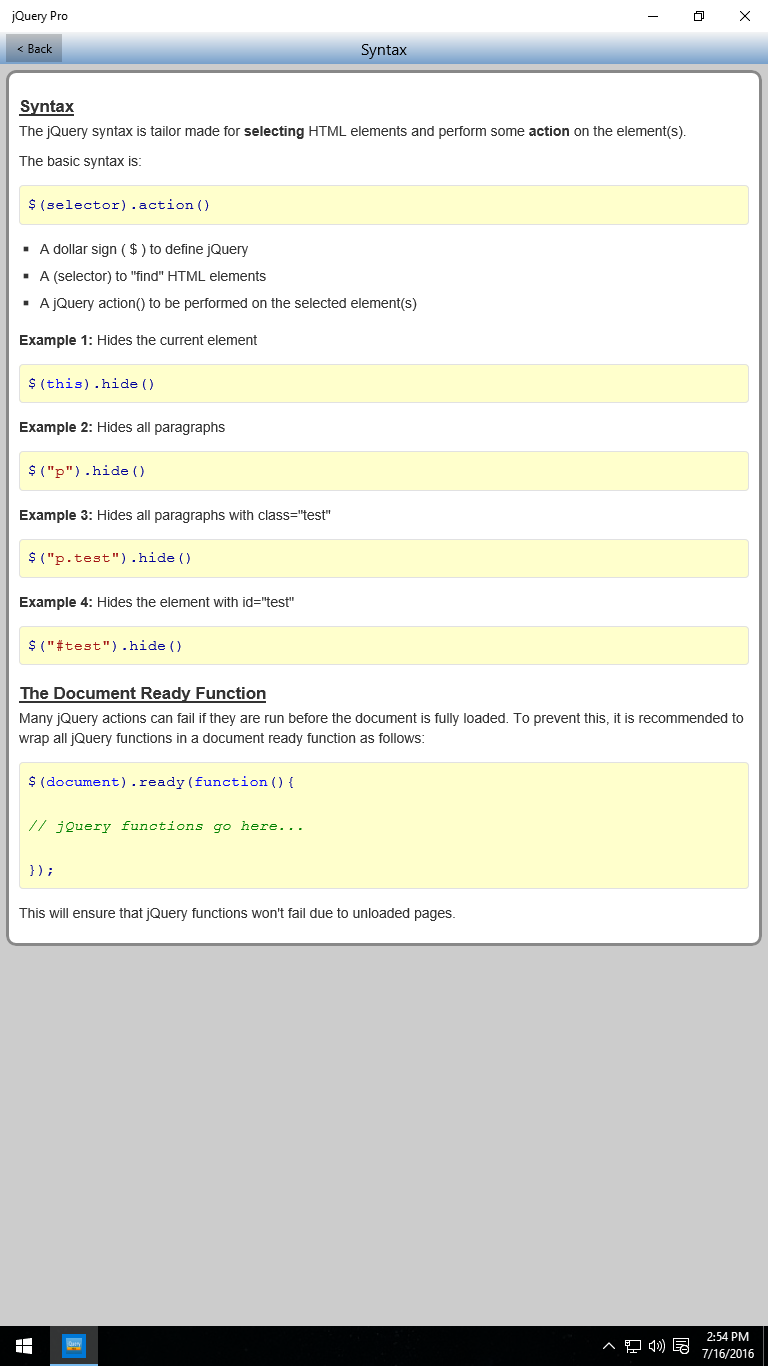Select bullet about jQuery action() performed

(x=228, y=303)
